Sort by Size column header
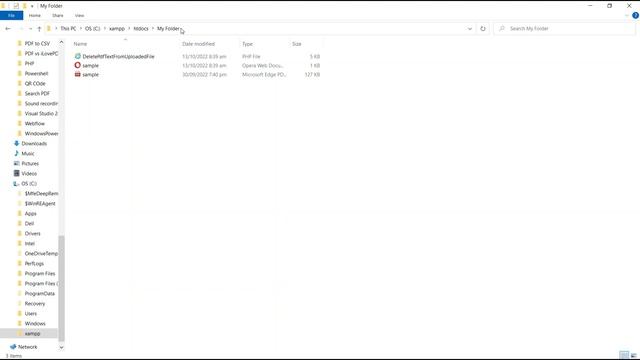 pos(297,44)
